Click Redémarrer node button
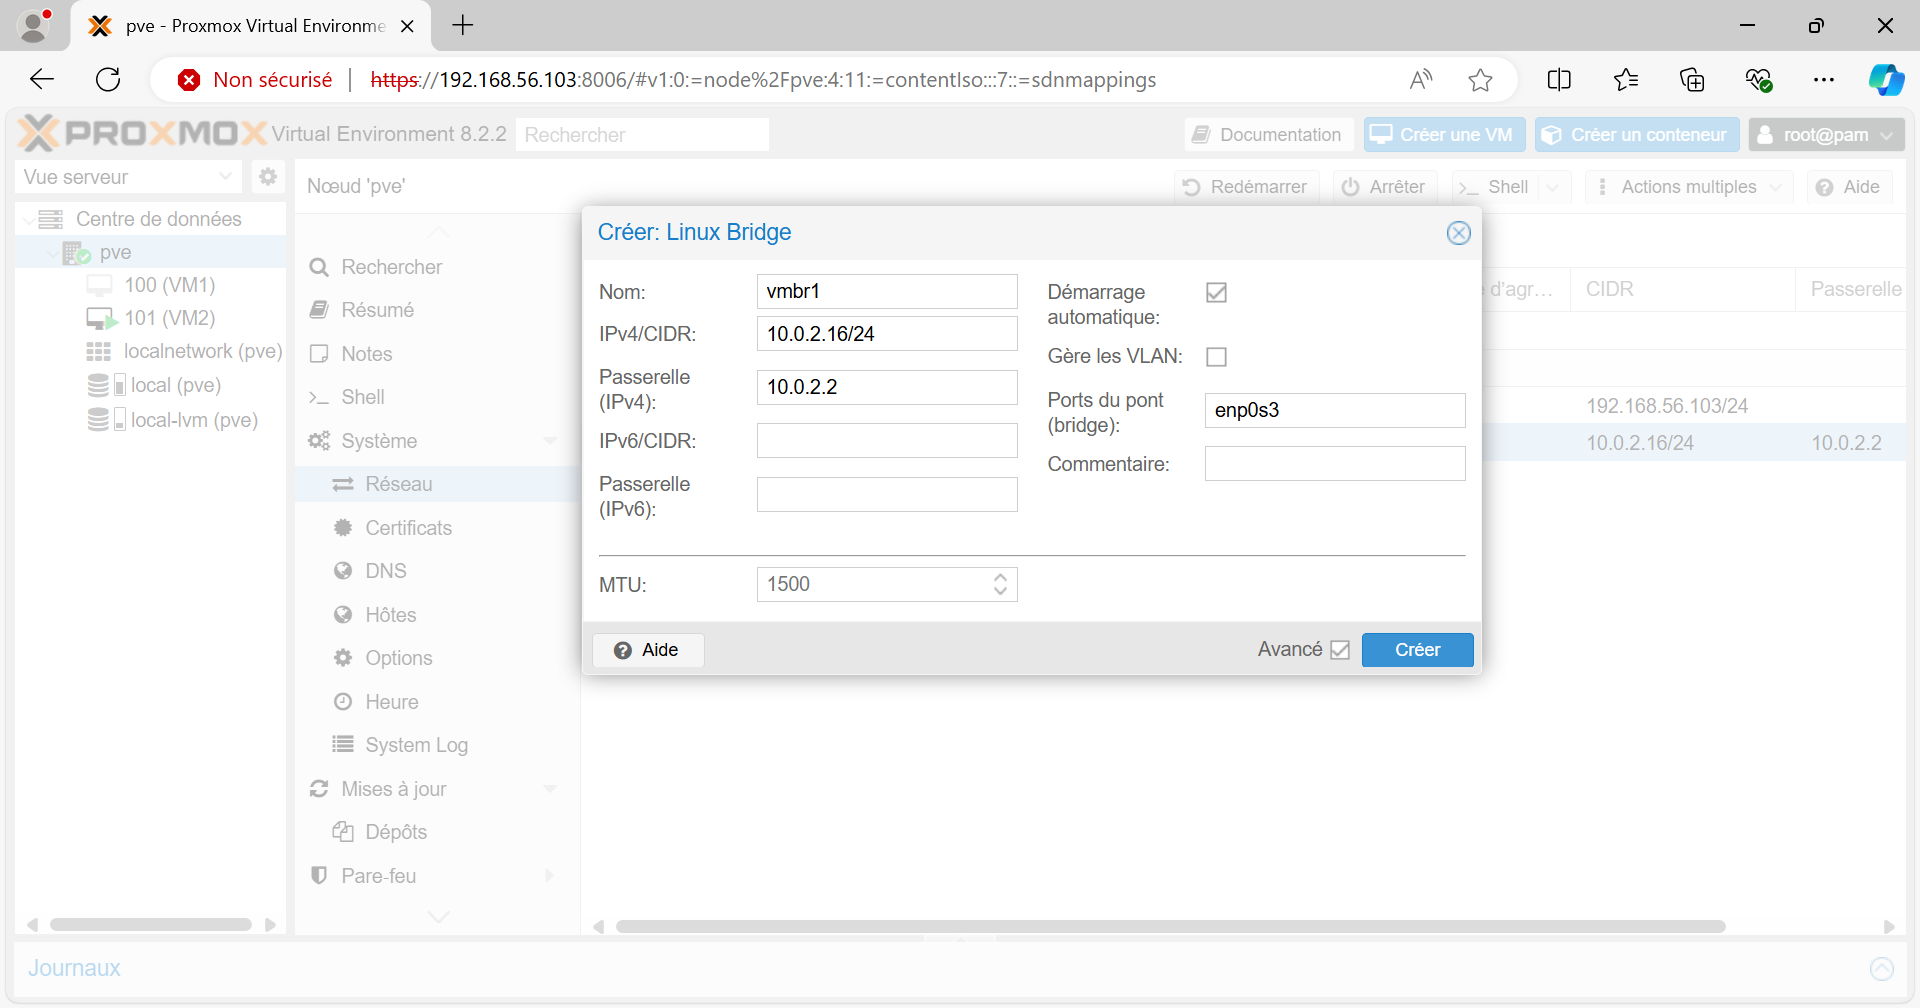Screen dimensions: 1920x1008 pos(1246,187)
